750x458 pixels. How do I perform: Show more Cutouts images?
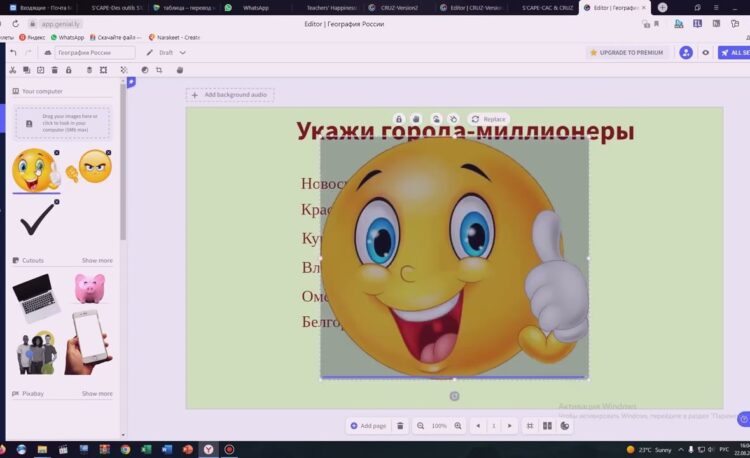[97, 261]
